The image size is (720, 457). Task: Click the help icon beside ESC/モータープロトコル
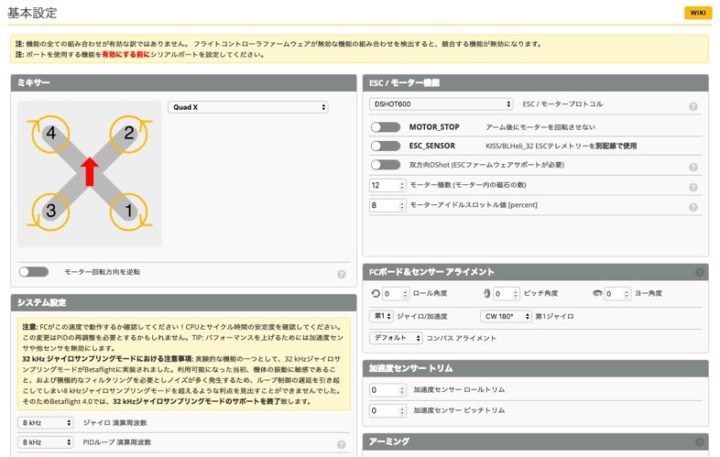[x=693, y=106]
